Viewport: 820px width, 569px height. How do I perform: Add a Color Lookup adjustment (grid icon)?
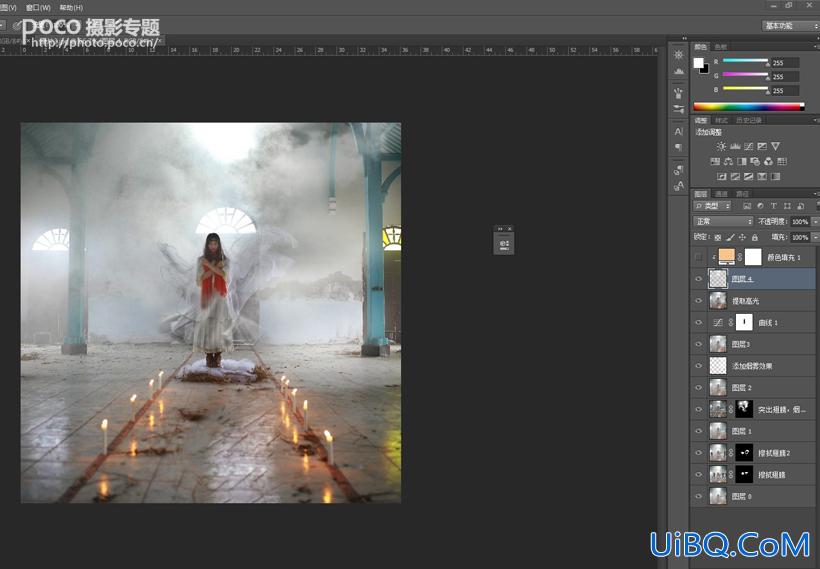(782, 162)
